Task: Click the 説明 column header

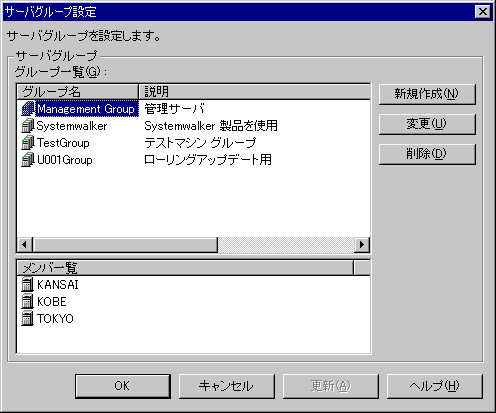Action: coord(254,91)
